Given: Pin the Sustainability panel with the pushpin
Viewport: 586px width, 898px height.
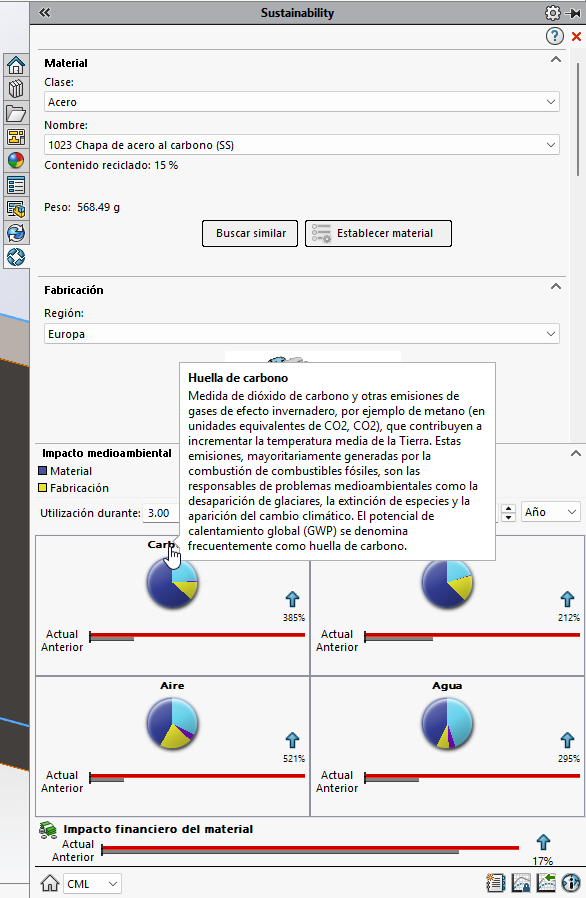Looking at the screenshot, I should pyautogui.click(x=573, y=13).
